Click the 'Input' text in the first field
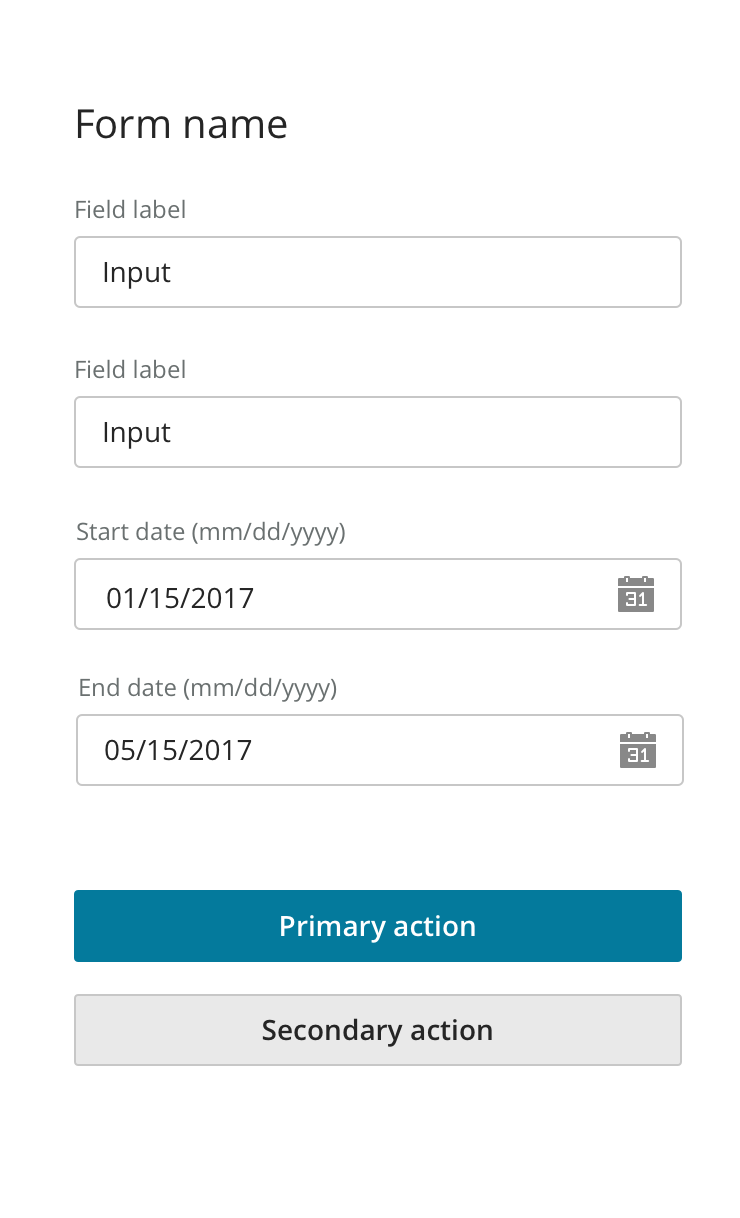The height and width of the screenshot is (1218, 740). pyautogui.click(x=136, y=273)
